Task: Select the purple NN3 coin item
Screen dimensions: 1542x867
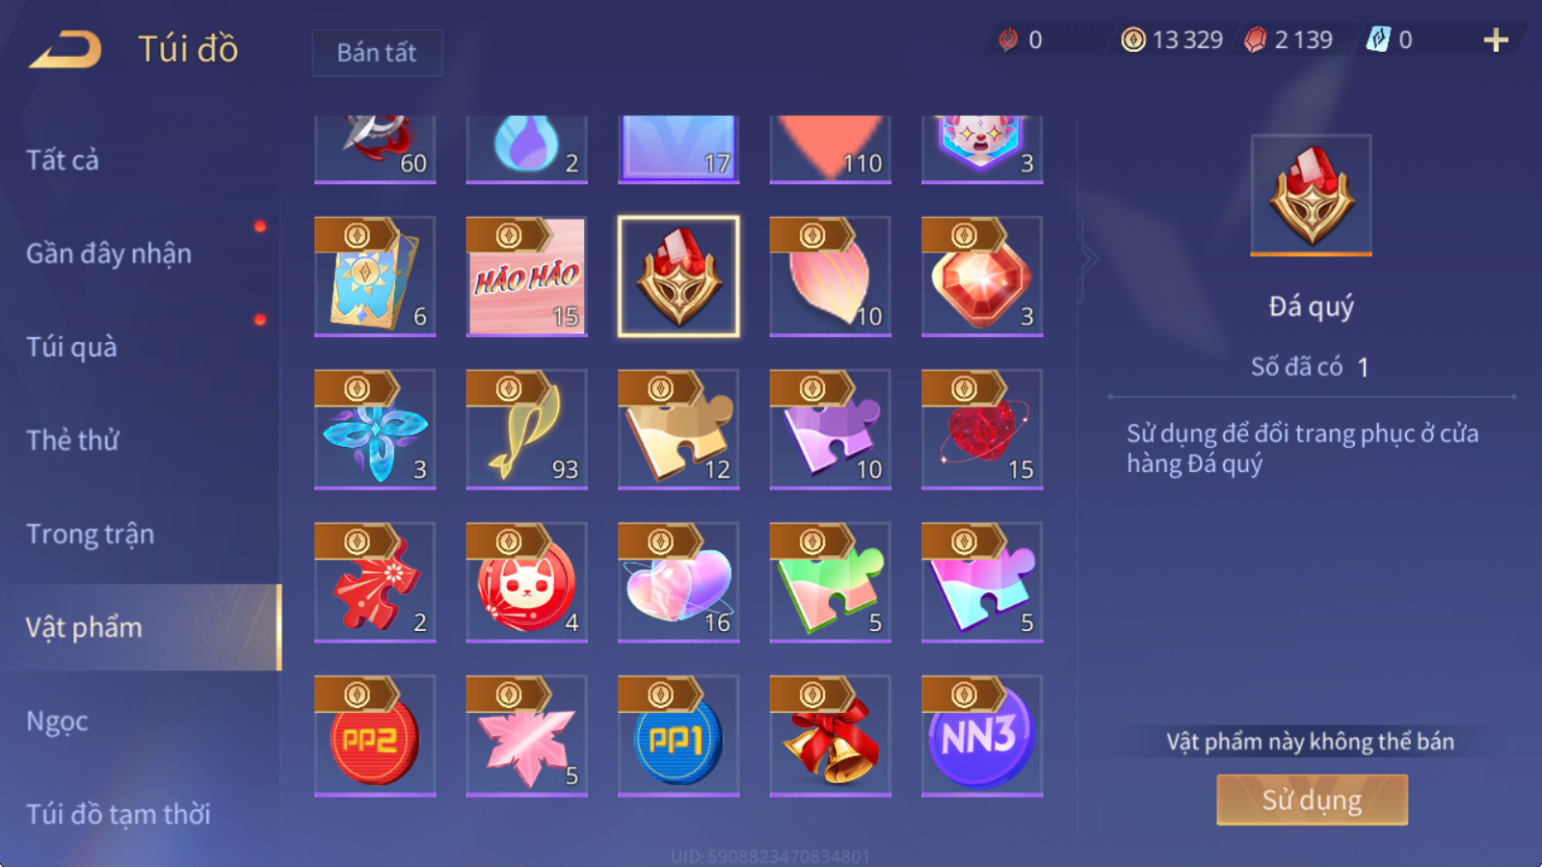Action: point(982,736)
